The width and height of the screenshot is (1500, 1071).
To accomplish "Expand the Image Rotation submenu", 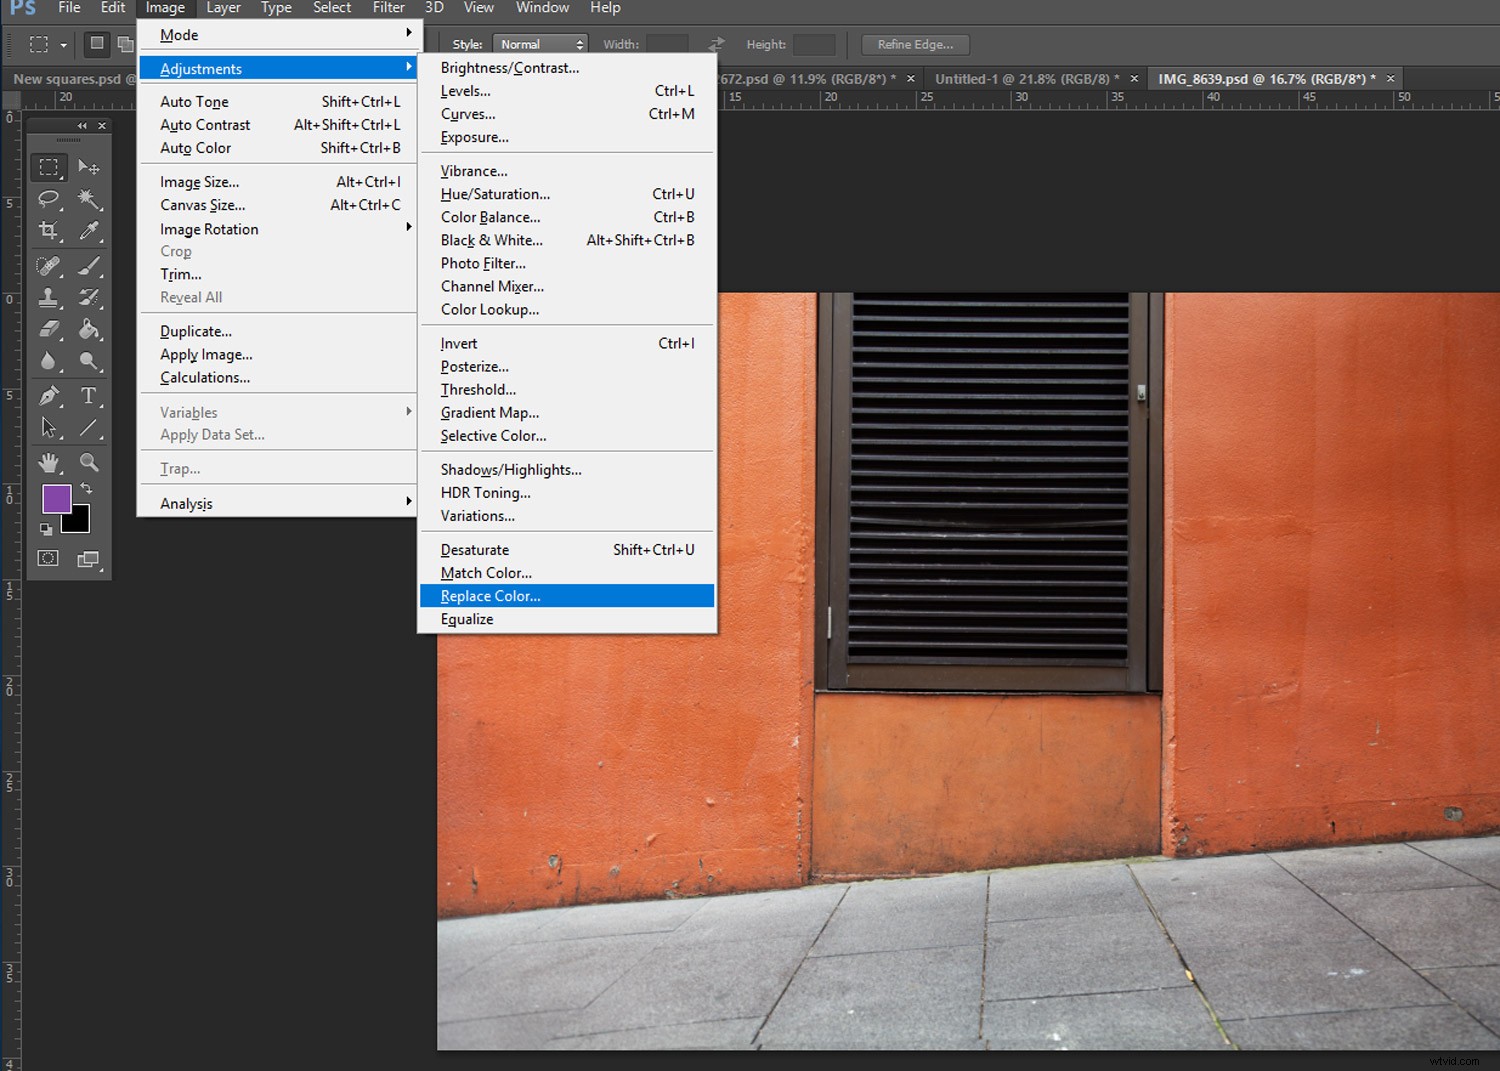I will pyautogui.click(x=208, y=228).
